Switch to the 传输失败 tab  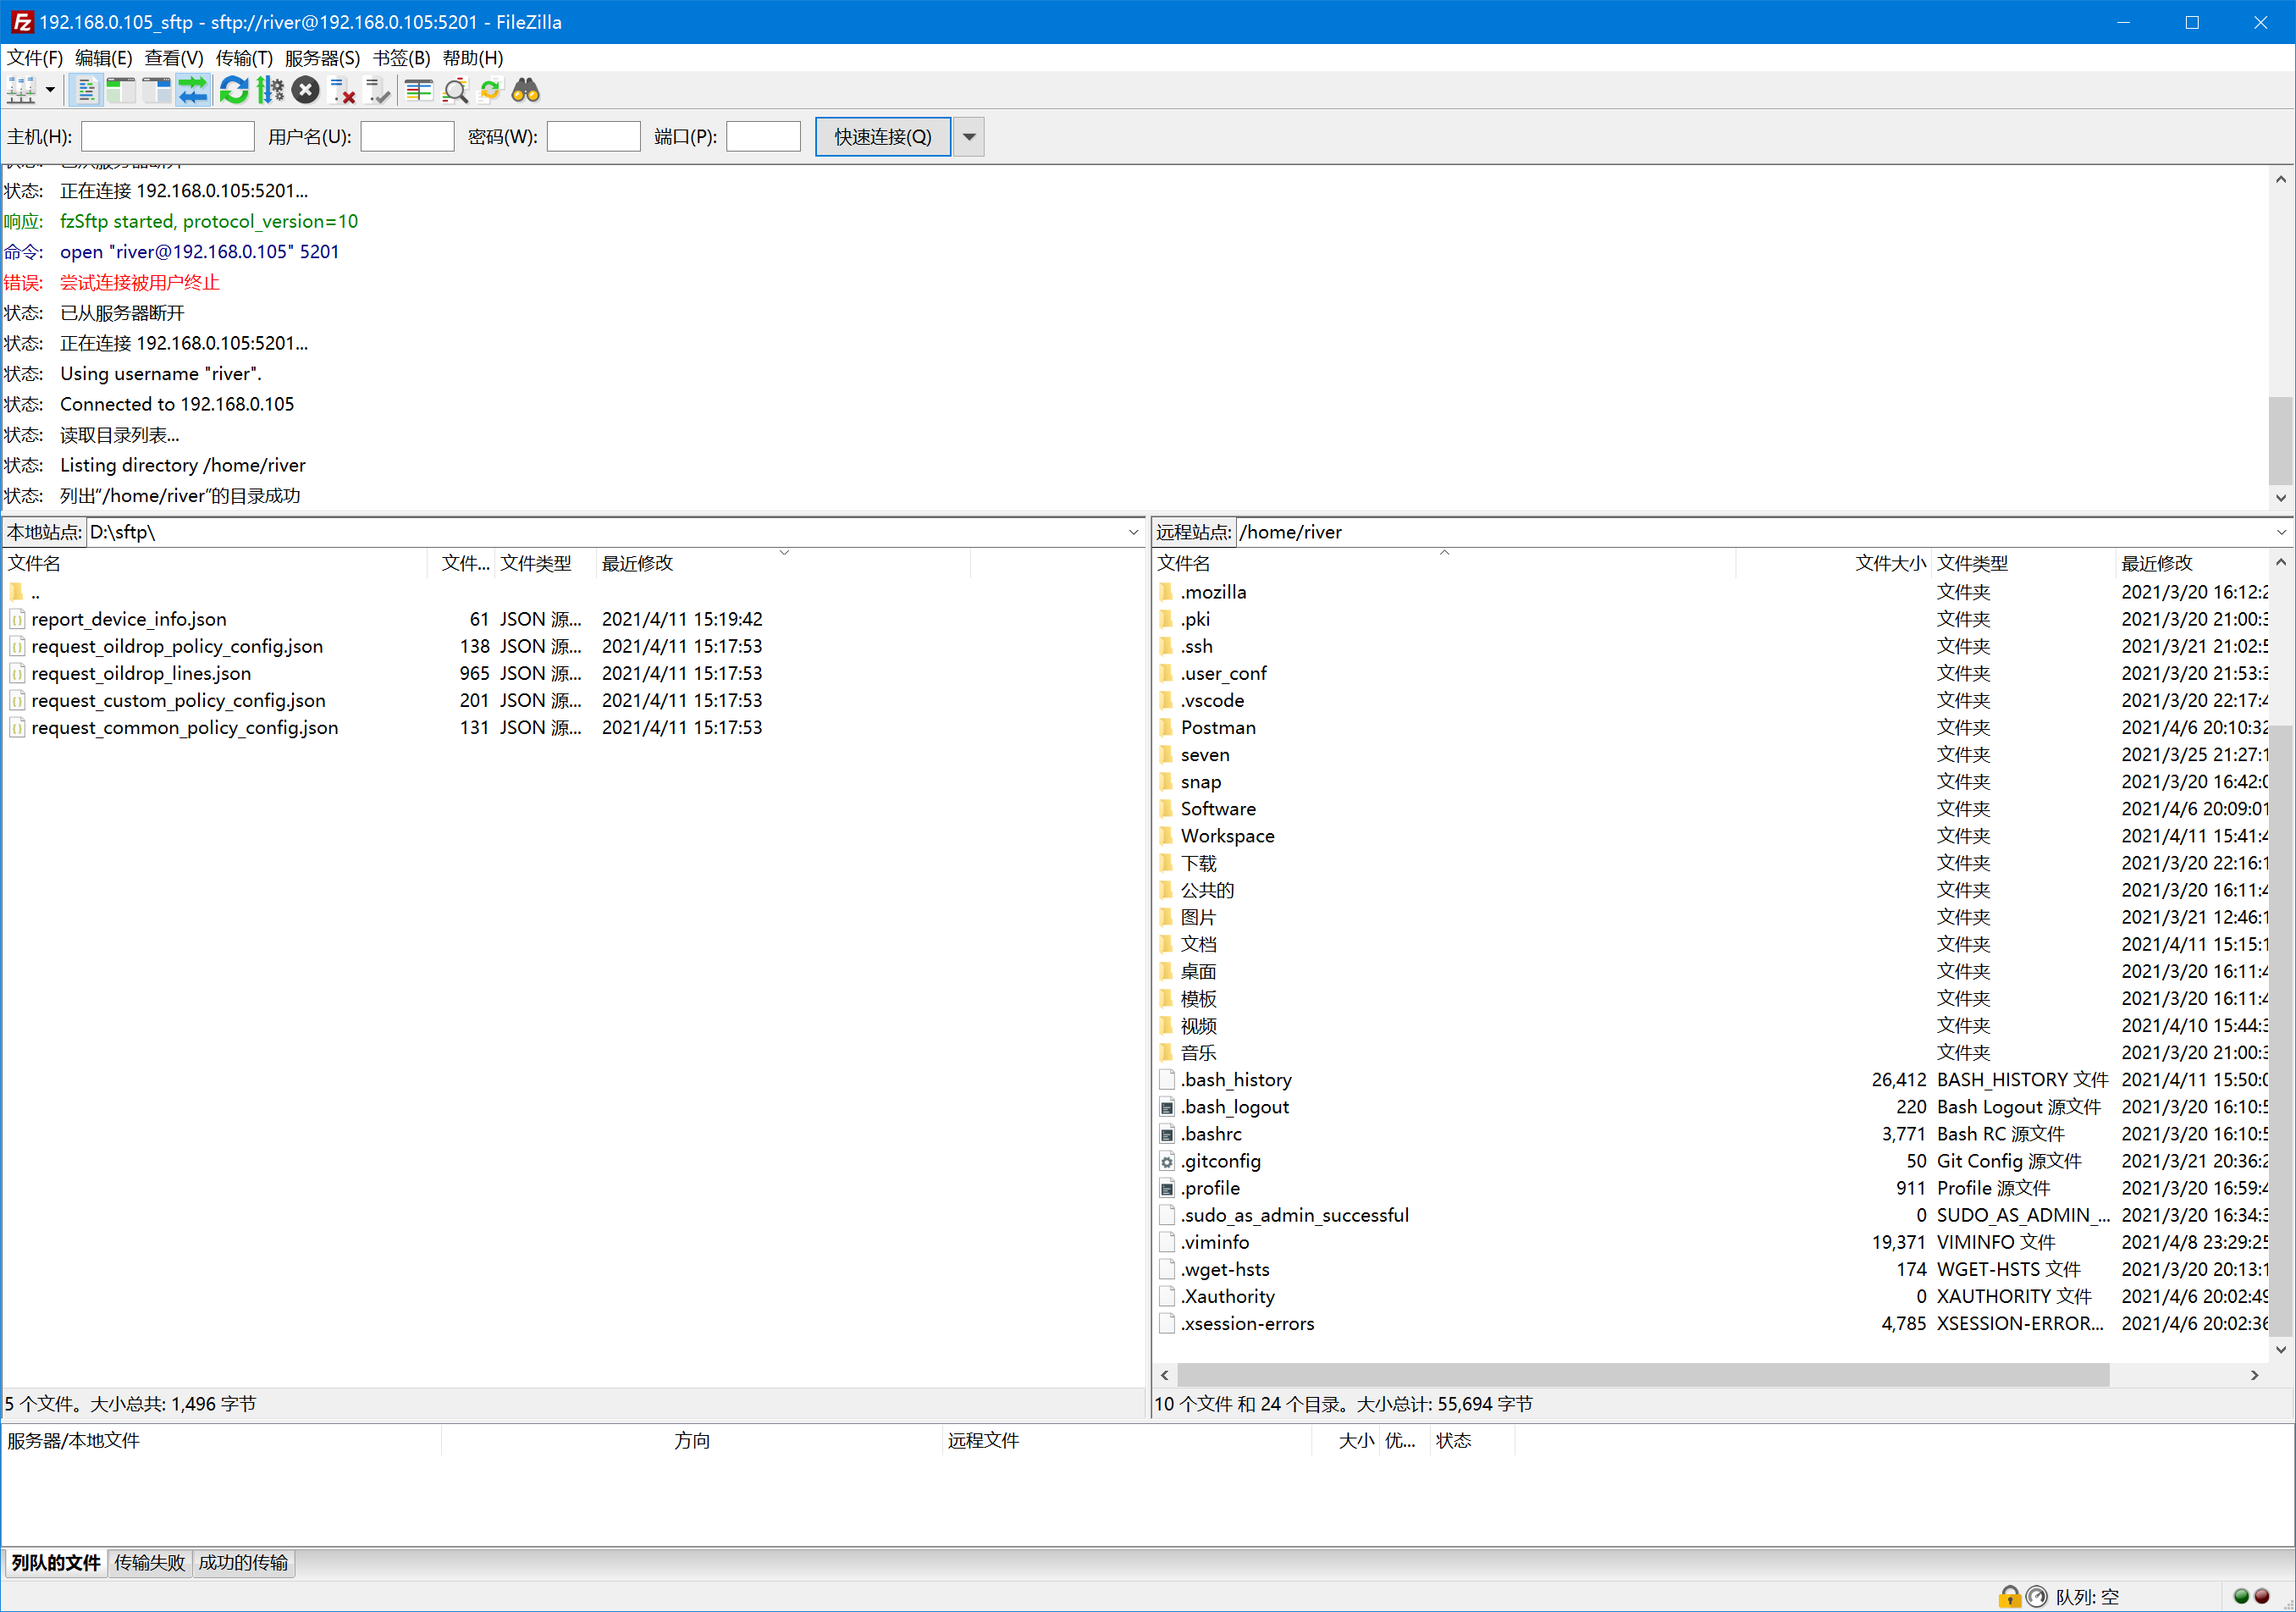[x=149, y=1562]
